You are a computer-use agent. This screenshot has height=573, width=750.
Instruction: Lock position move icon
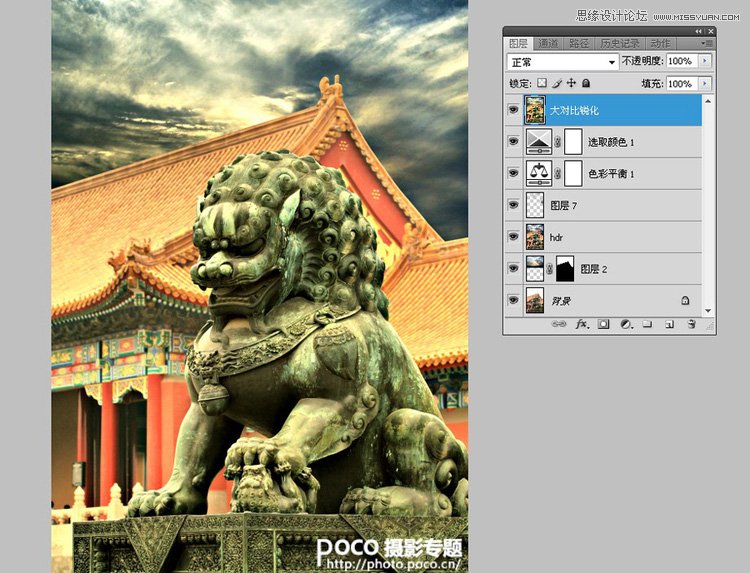point(571,83)
